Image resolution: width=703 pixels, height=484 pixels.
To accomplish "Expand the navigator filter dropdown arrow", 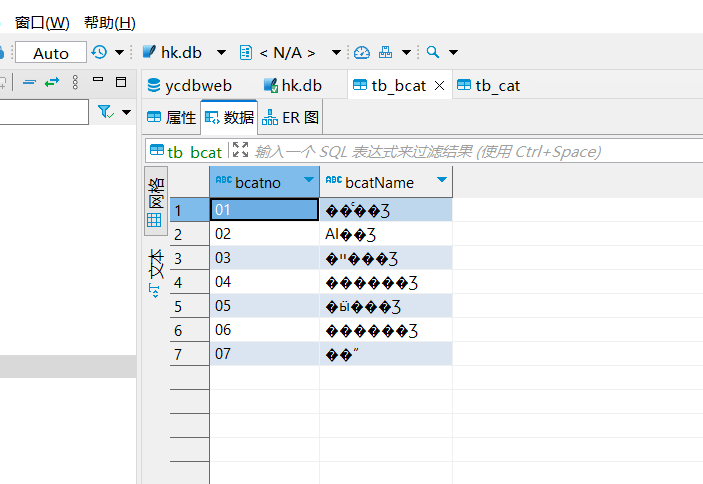I will (126, 112).
